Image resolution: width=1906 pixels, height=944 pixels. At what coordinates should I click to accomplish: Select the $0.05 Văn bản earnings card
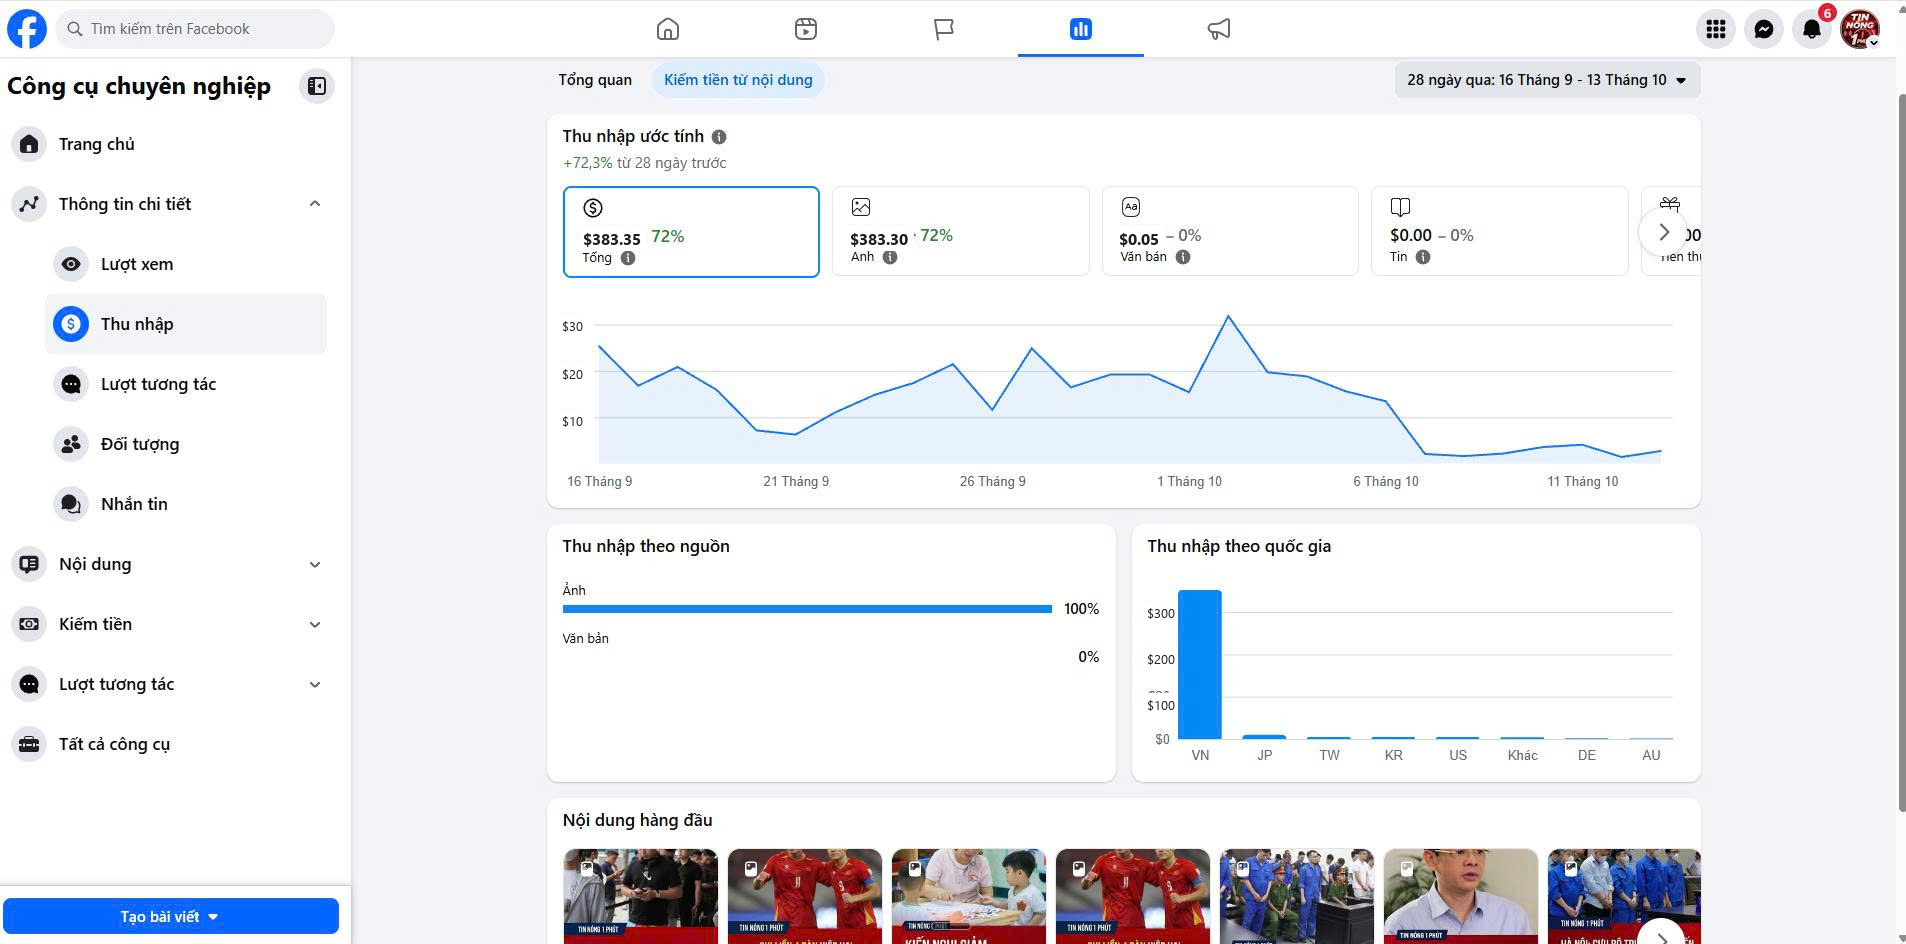pyautogui.click(x=1230, y=231)
